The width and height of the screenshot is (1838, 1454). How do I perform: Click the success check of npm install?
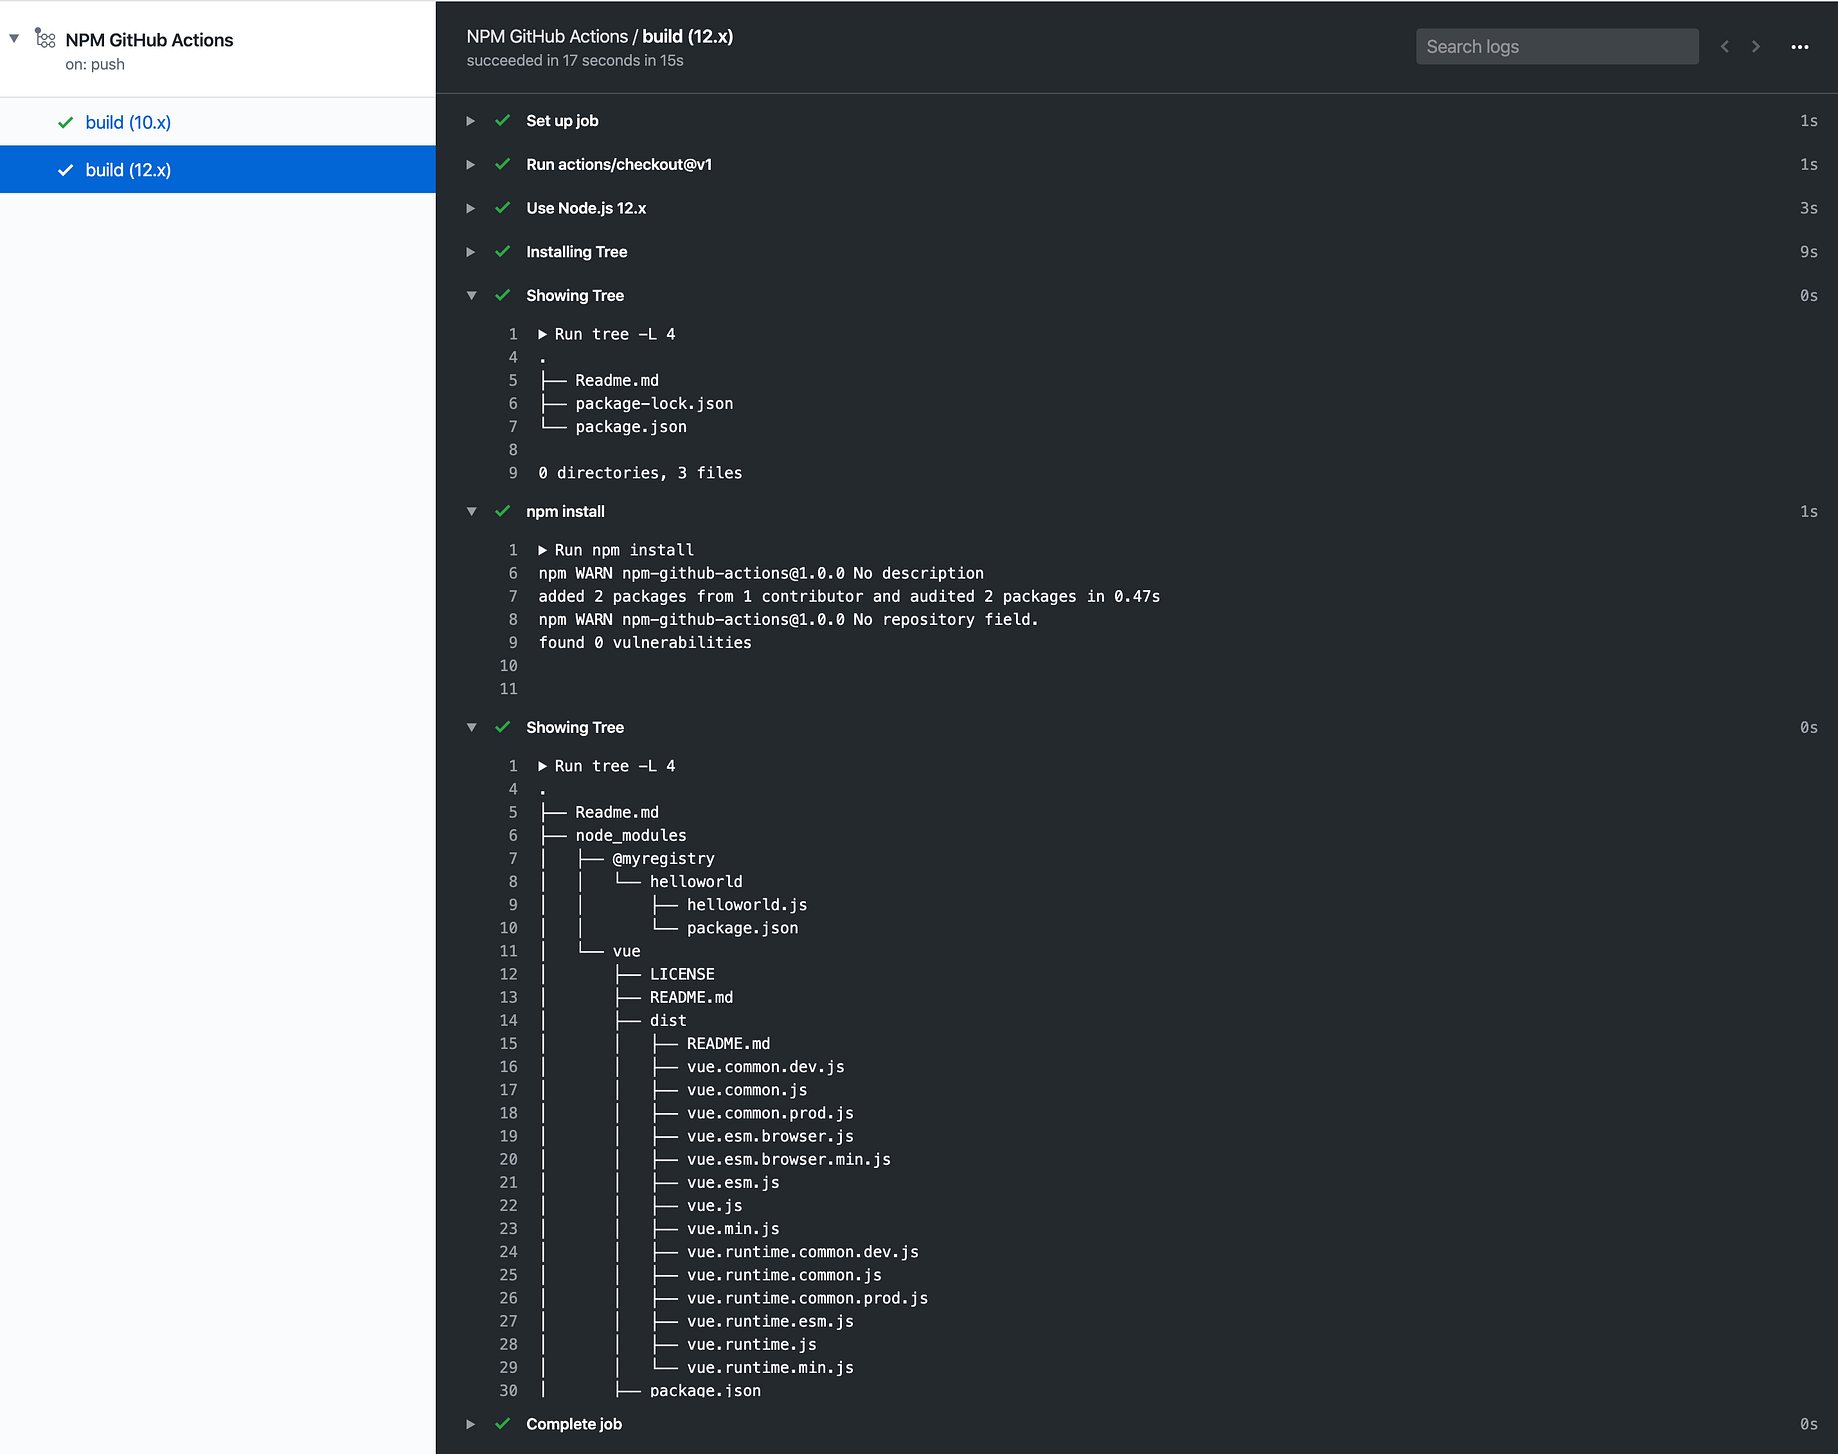point(503,512)
